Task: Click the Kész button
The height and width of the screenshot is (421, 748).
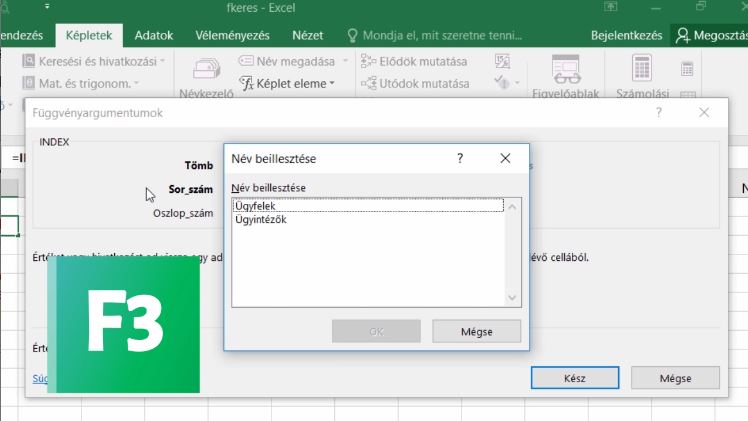Action: 575,378
